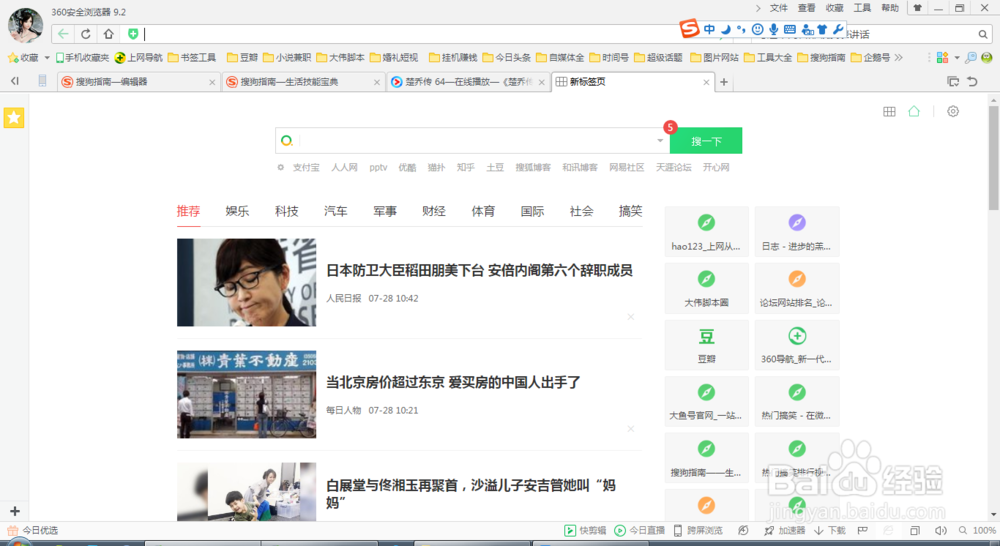This screenshot has height=546, width=1000.
Task: Open a new tab with plus
Action: pos(724,82)
